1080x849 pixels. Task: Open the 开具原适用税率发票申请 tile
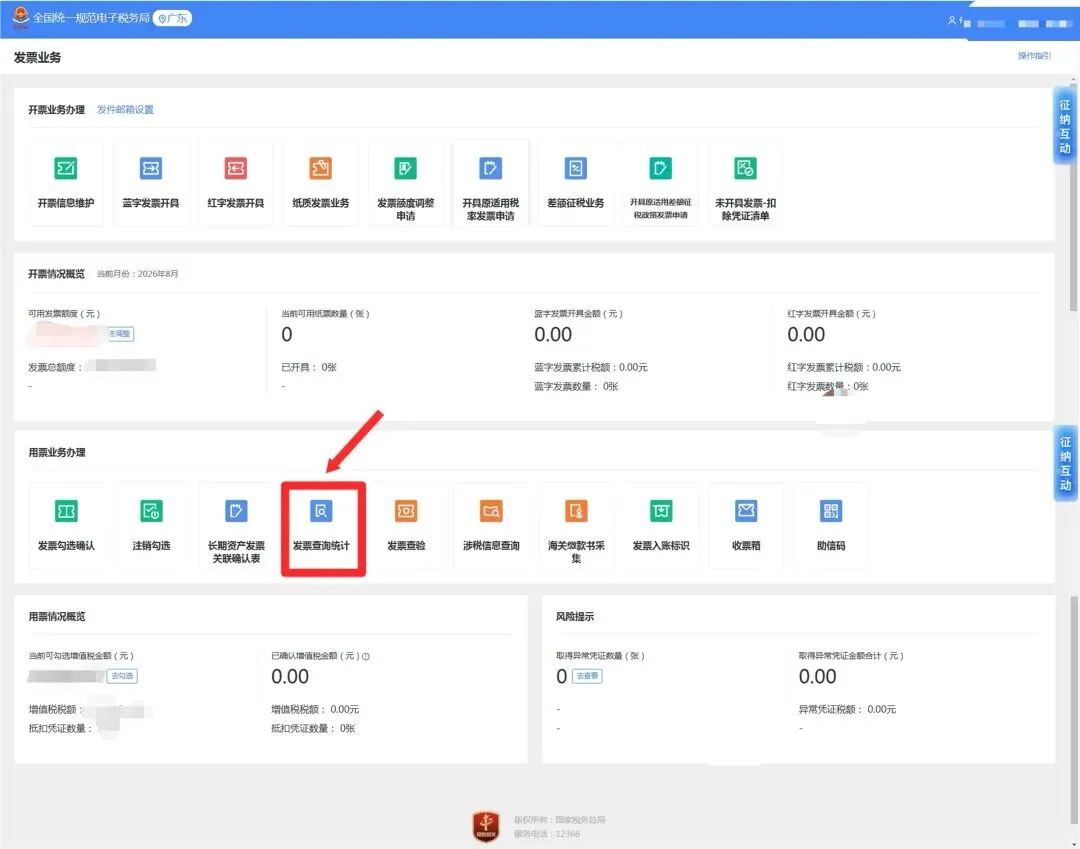click(490, 182)
